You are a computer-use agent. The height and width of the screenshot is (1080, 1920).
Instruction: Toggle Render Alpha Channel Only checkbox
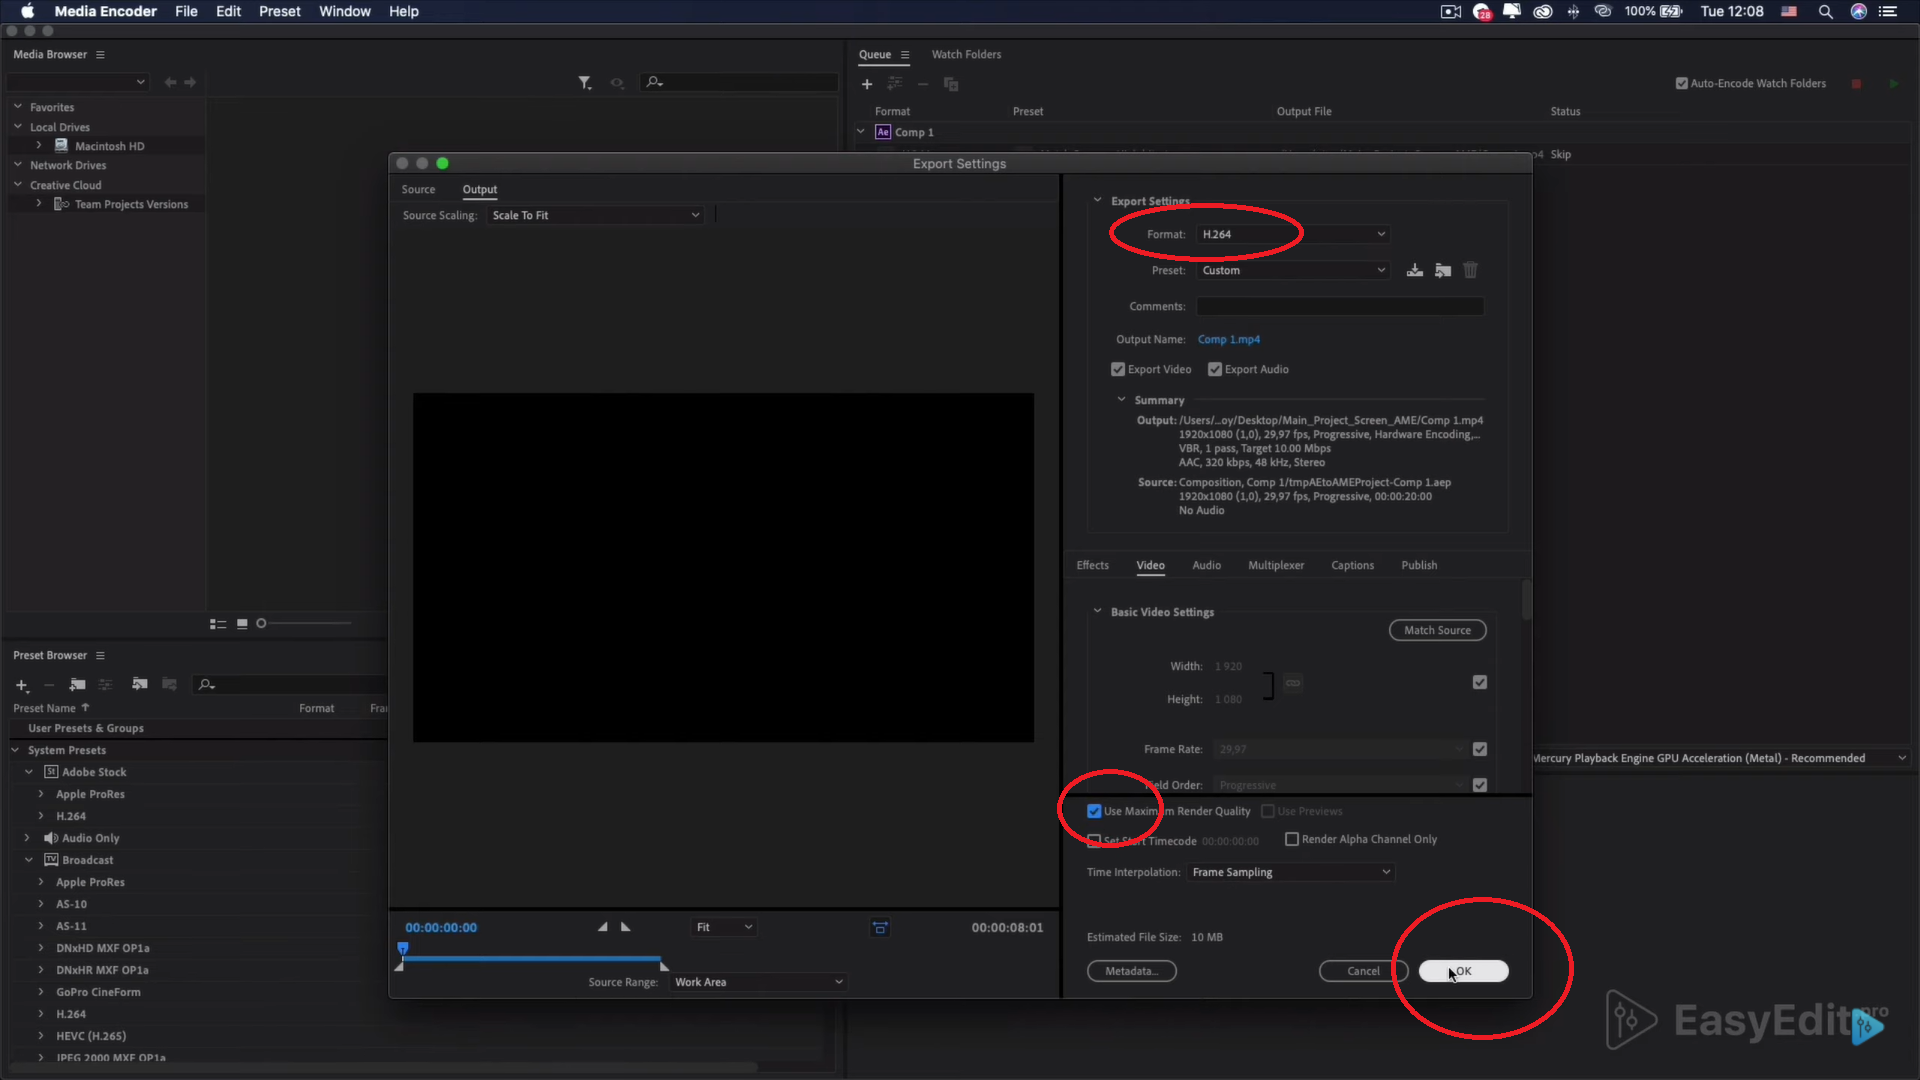pyautogui.click(x=1292, y=839)
